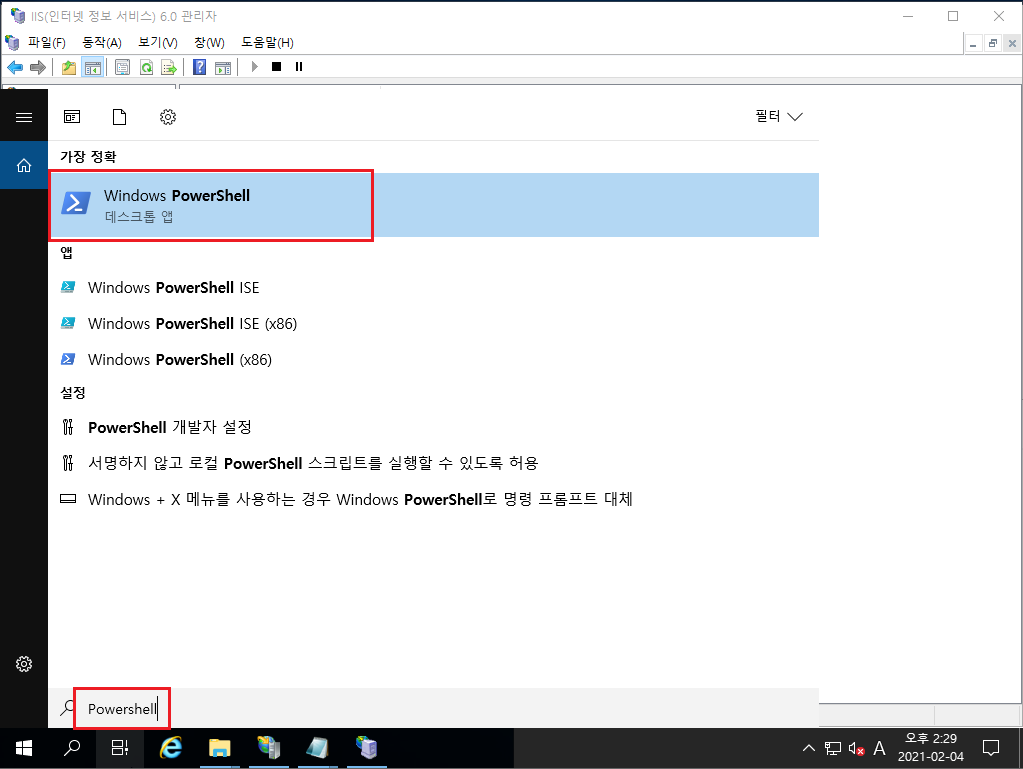Open network status tray icon

[832, 748]
